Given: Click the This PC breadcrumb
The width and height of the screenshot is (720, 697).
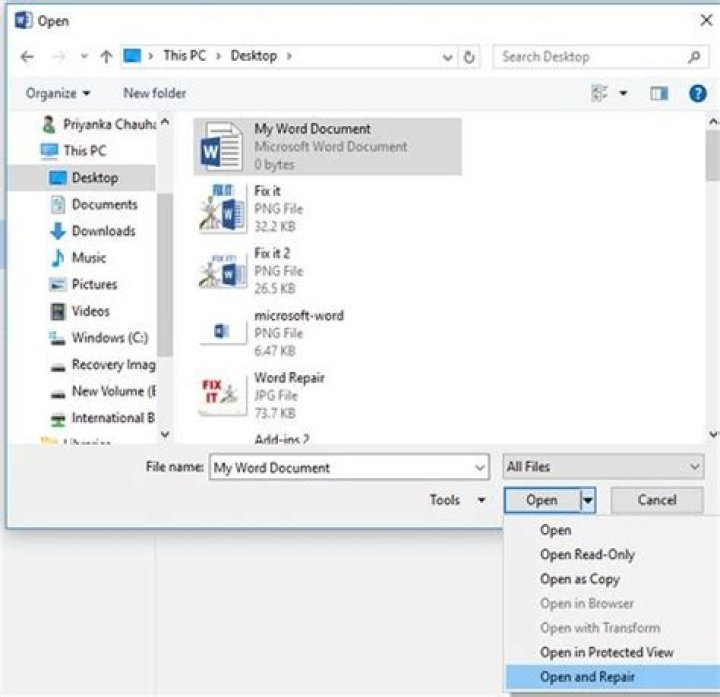Looking at the screenshot, I should (x=185, y=56).
